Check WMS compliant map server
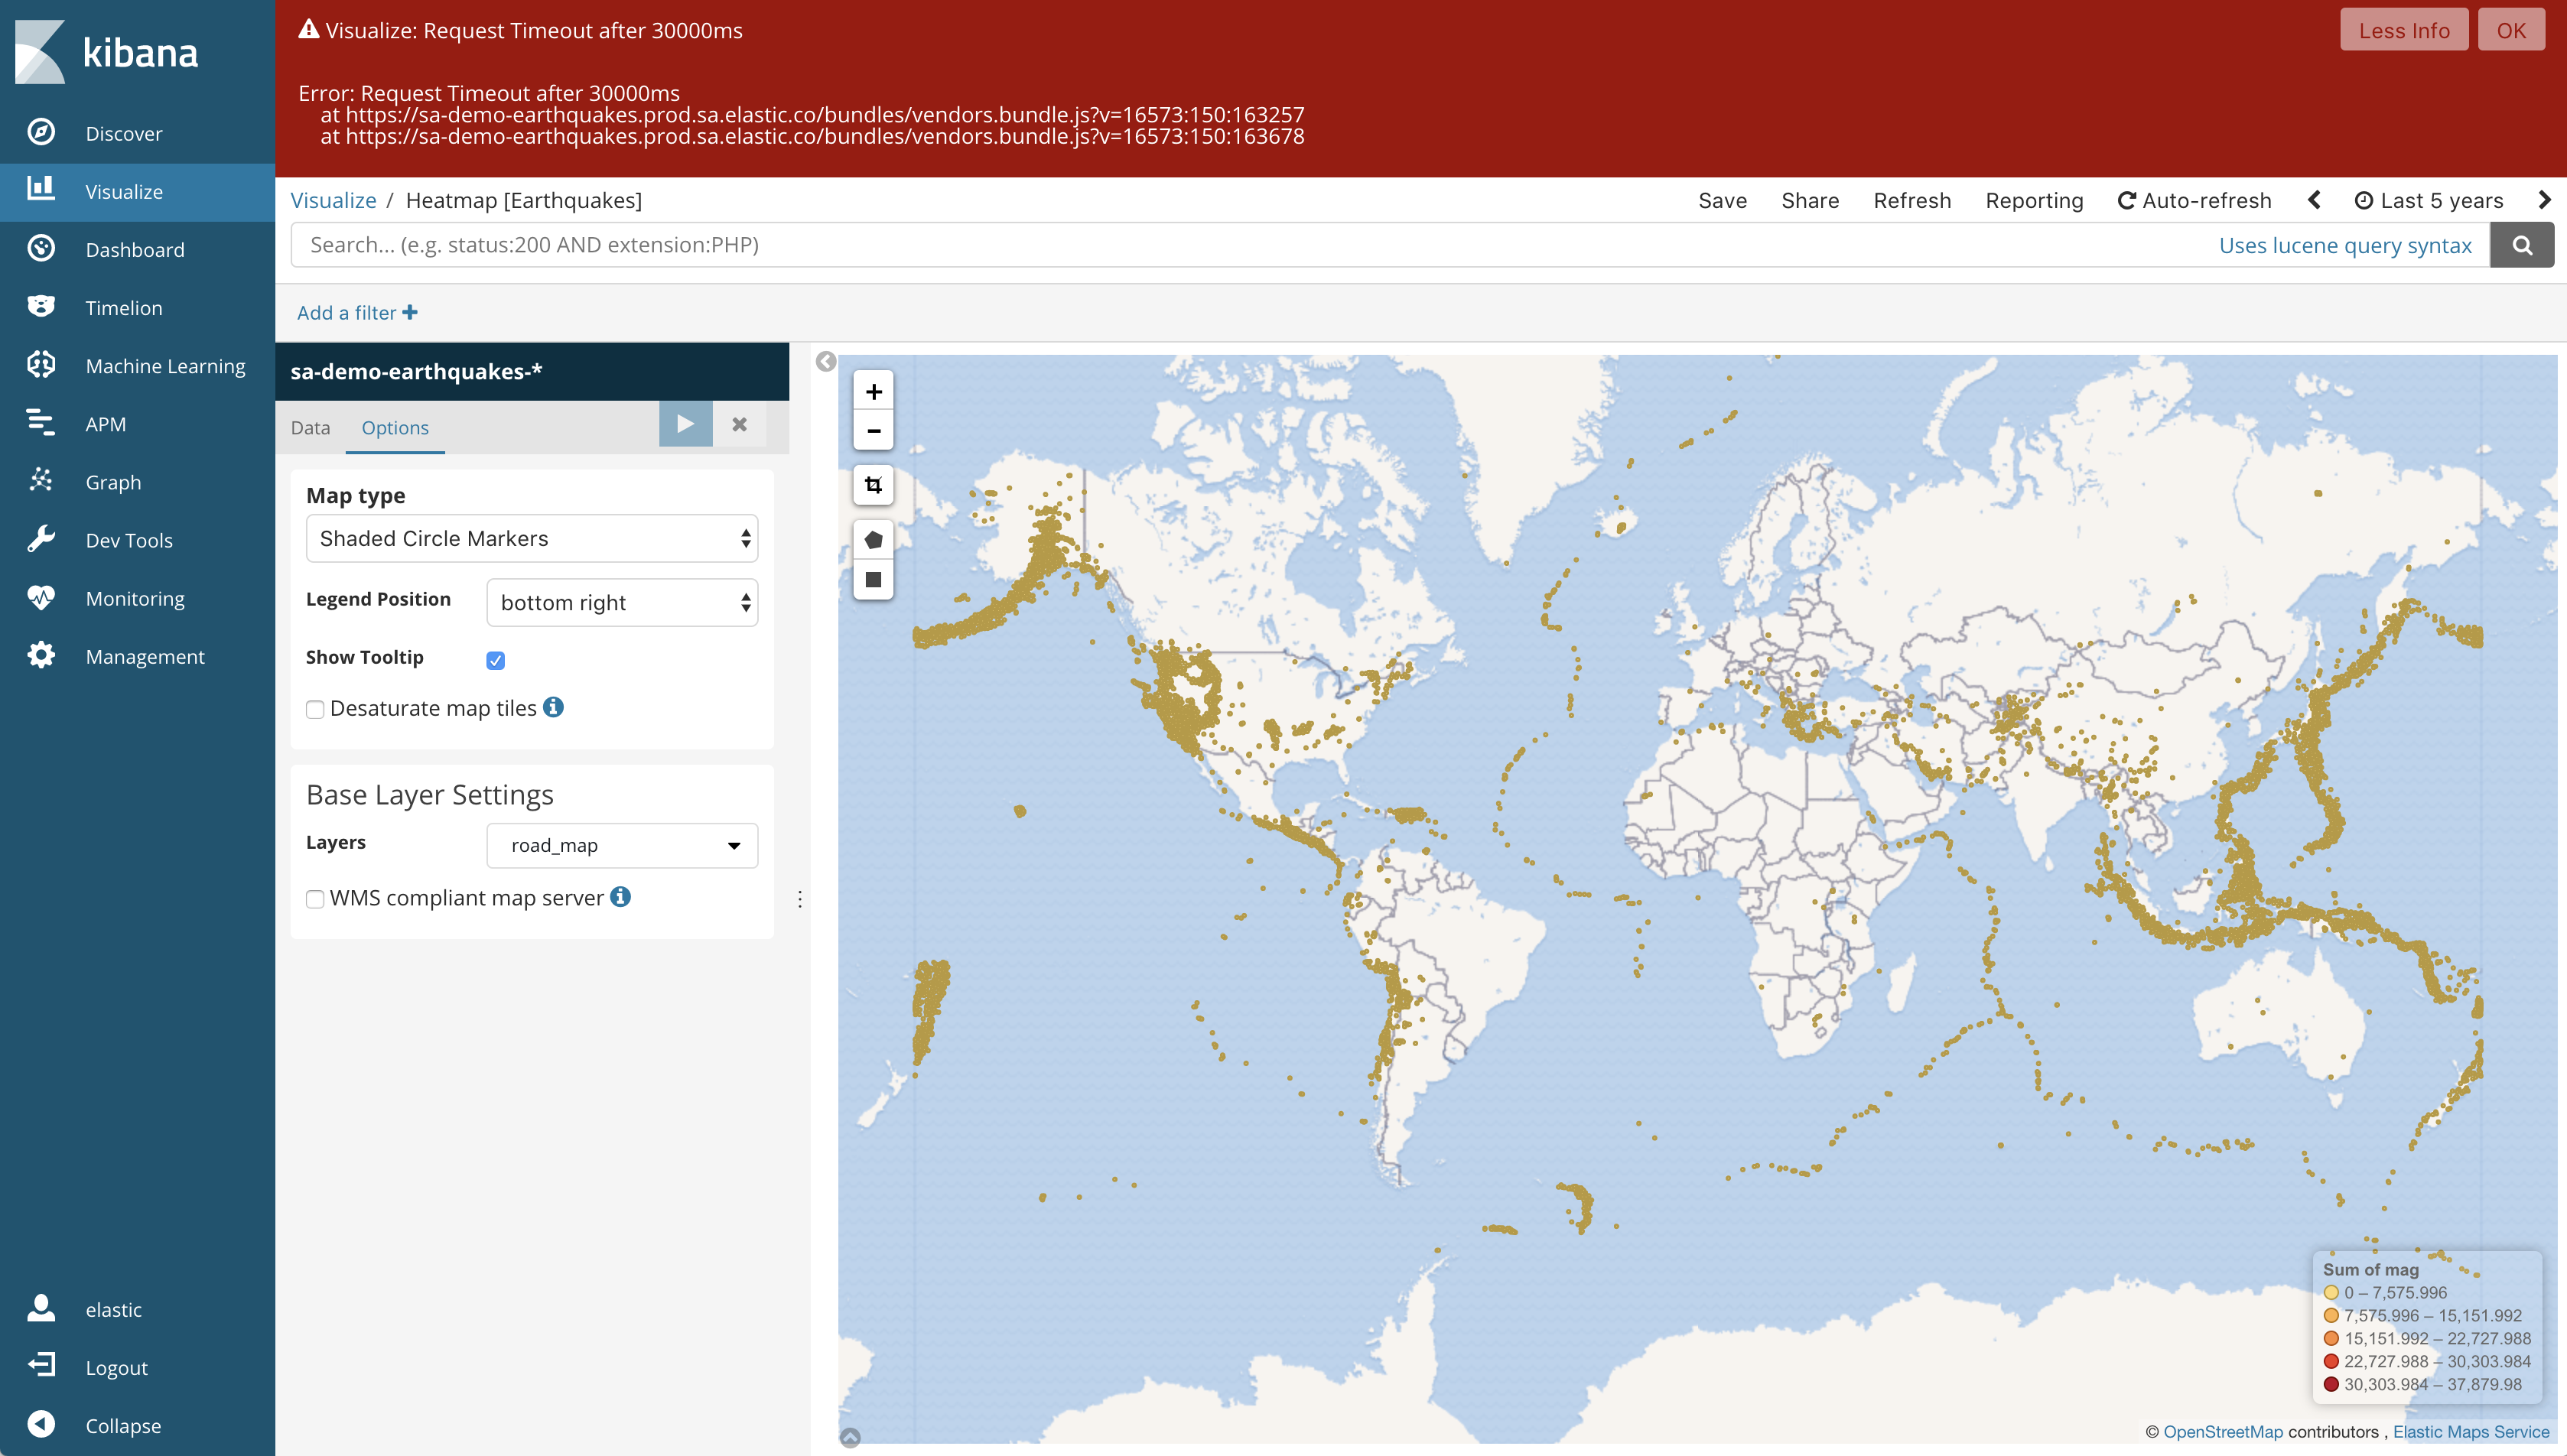 [315, 899]
